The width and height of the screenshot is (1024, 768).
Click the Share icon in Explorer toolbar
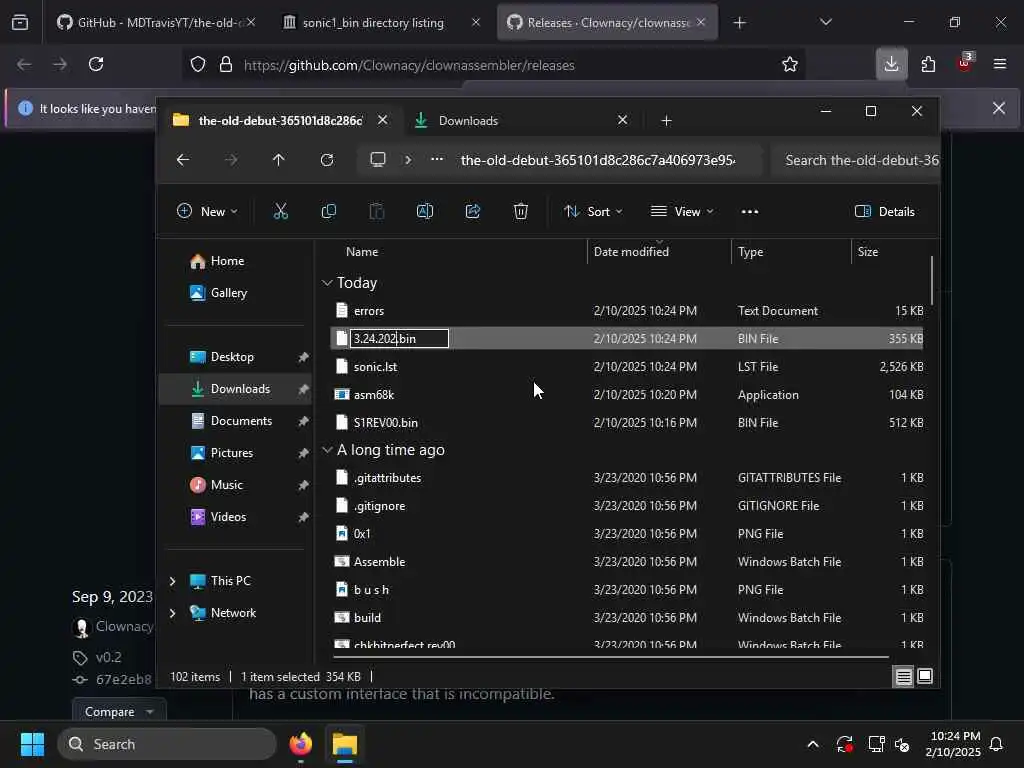pyautogui.click(x=473, y=212)
